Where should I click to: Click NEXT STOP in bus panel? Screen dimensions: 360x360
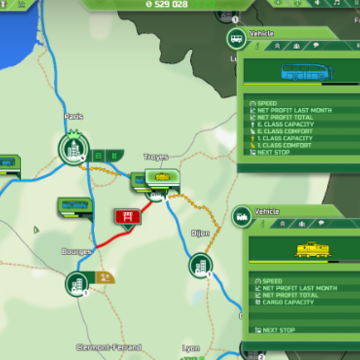coord(302,152)
